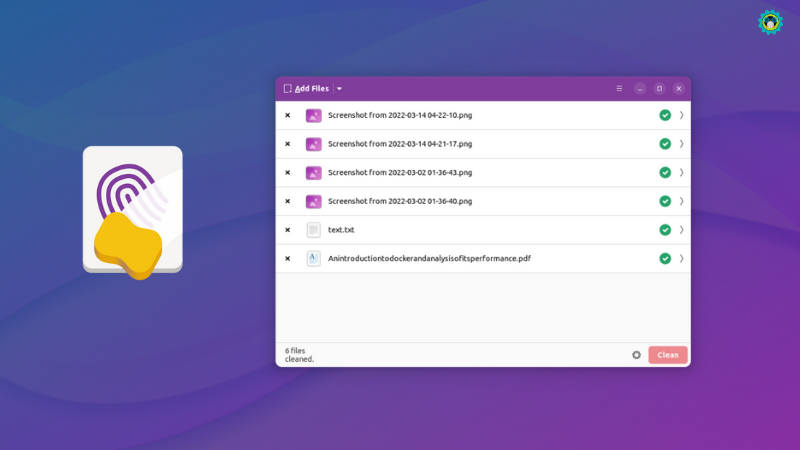Image resolution: width=800 pixels, height=450 pixels.
Task: Open the hamburger menu in the header bar
Action: click(619, 89)
